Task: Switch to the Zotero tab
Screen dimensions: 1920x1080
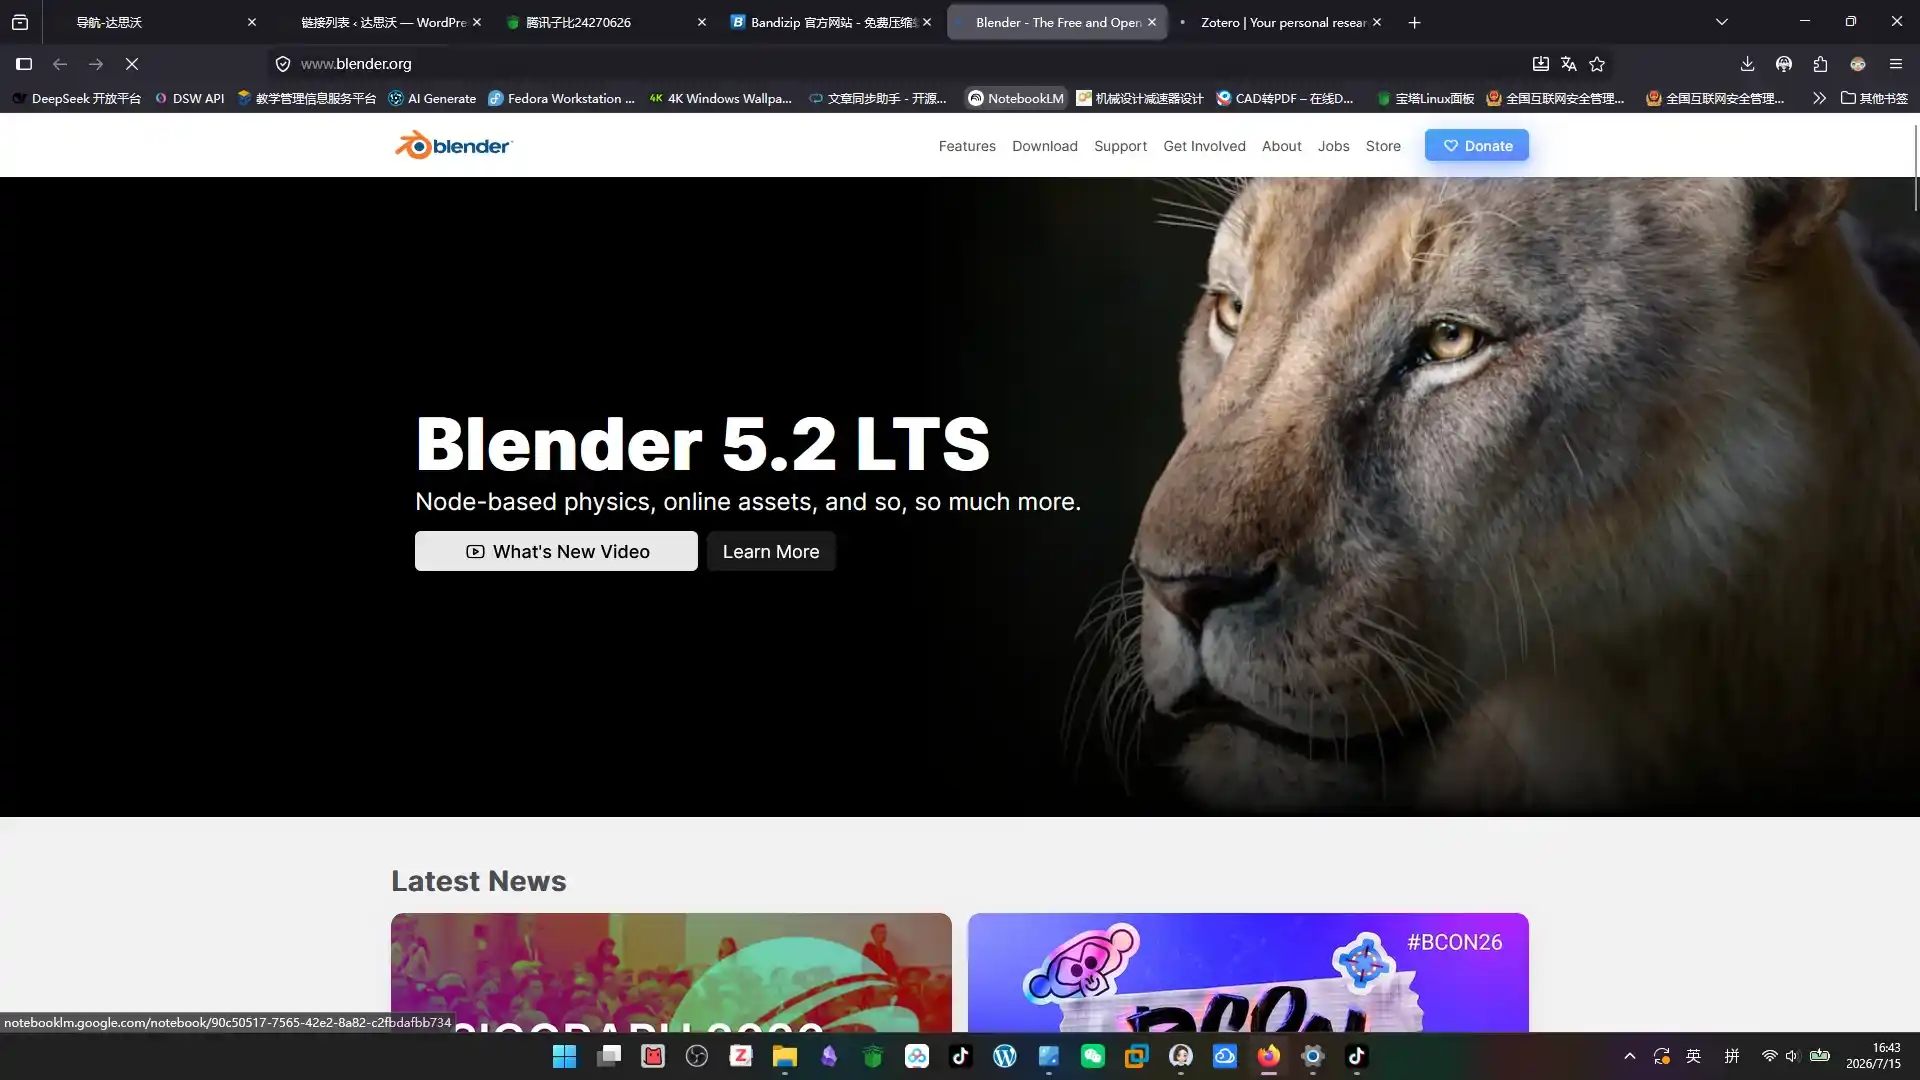Action: coord(1280,22)
